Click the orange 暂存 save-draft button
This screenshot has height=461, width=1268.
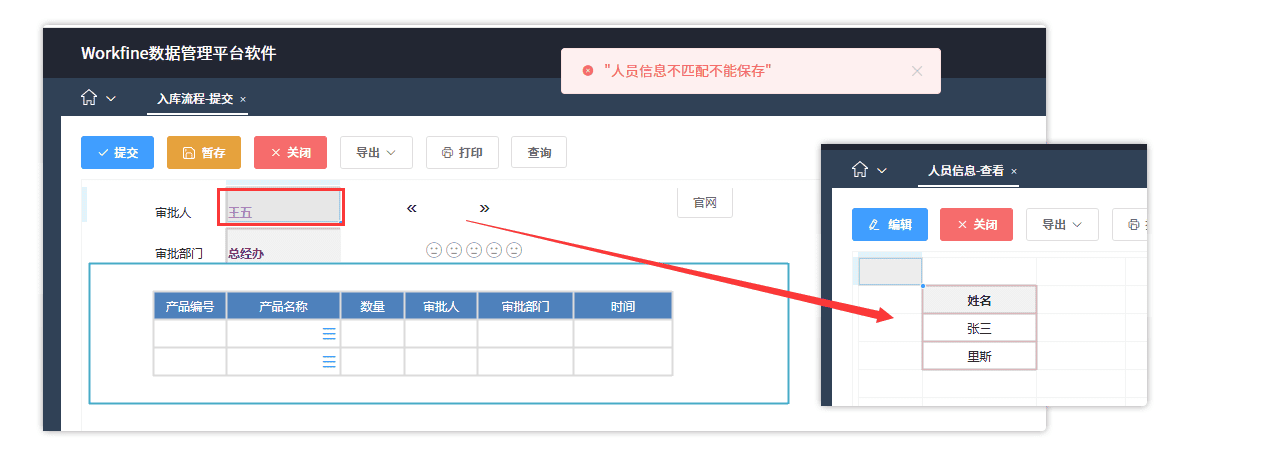coord(204,152)
